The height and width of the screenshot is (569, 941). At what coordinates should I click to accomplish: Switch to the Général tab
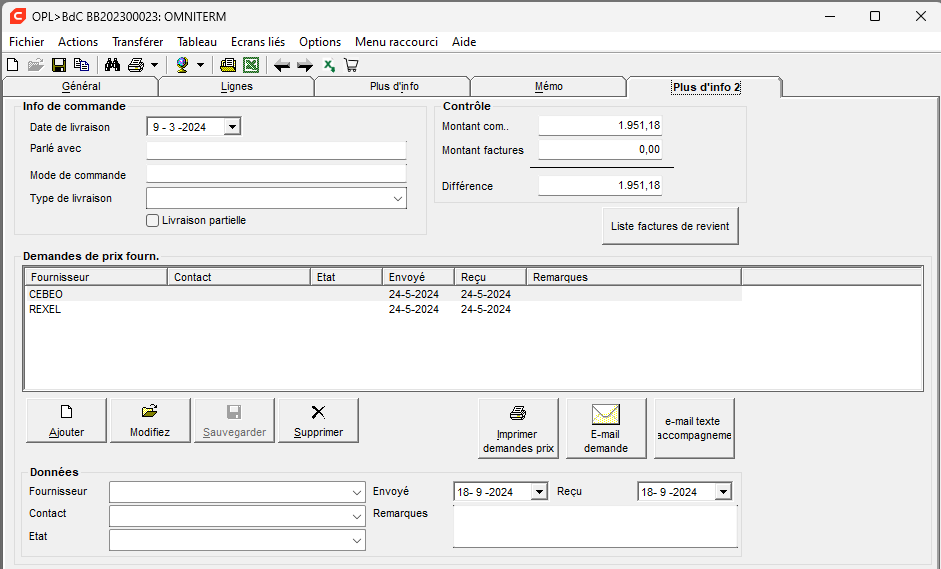(80, 86)
